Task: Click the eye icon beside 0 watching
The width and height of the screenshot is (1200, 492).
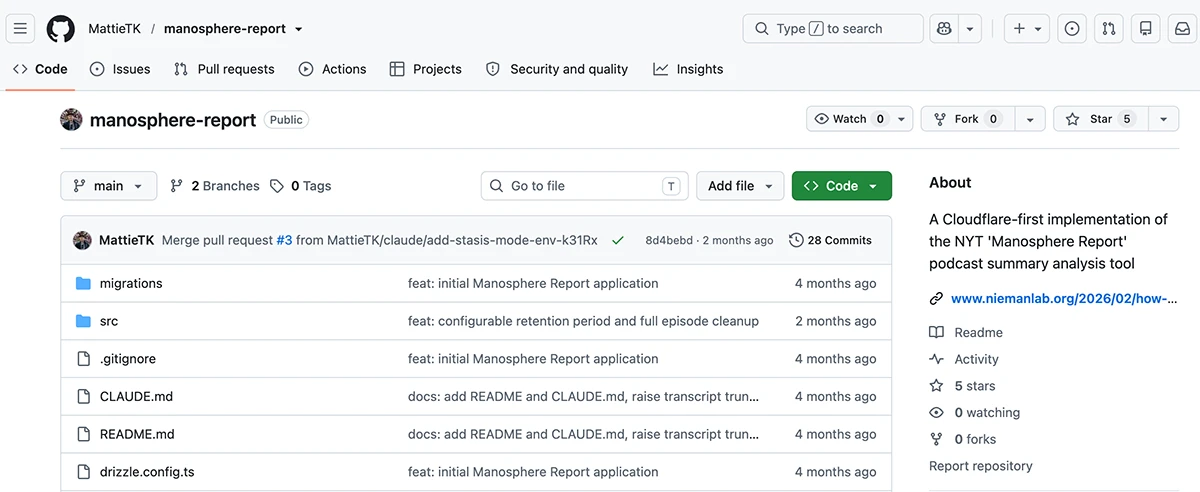Action: [936, 412]
